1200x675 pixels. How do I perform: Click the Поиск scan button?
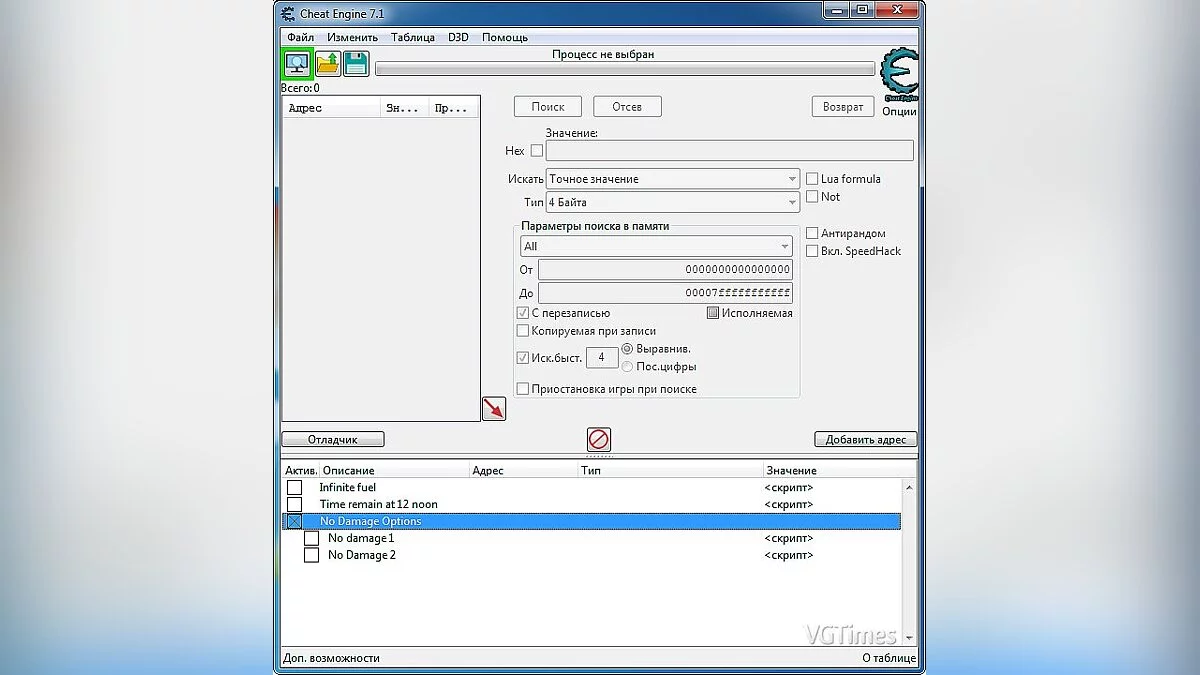pos(548,106)
